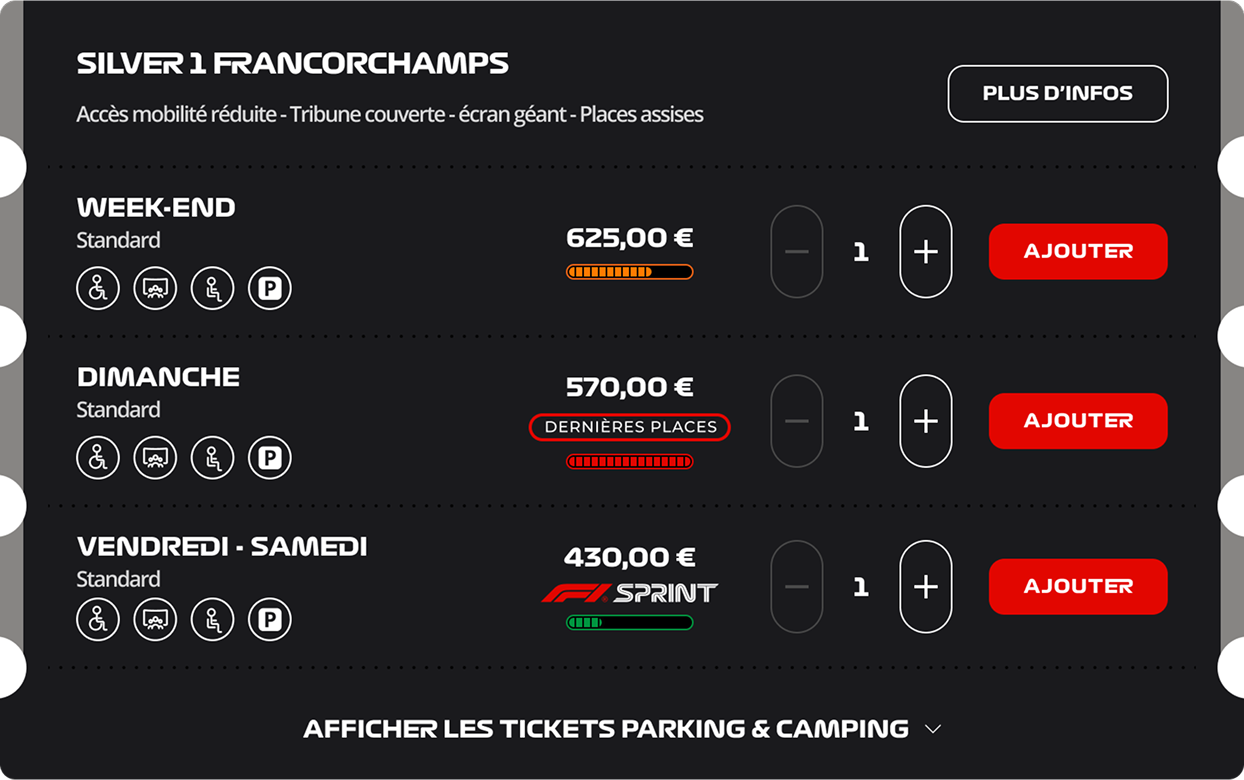1244x780 pixels.
Task: Click the wheelchair icon under Vendredi - Samedi
Action: coord(98,619)
